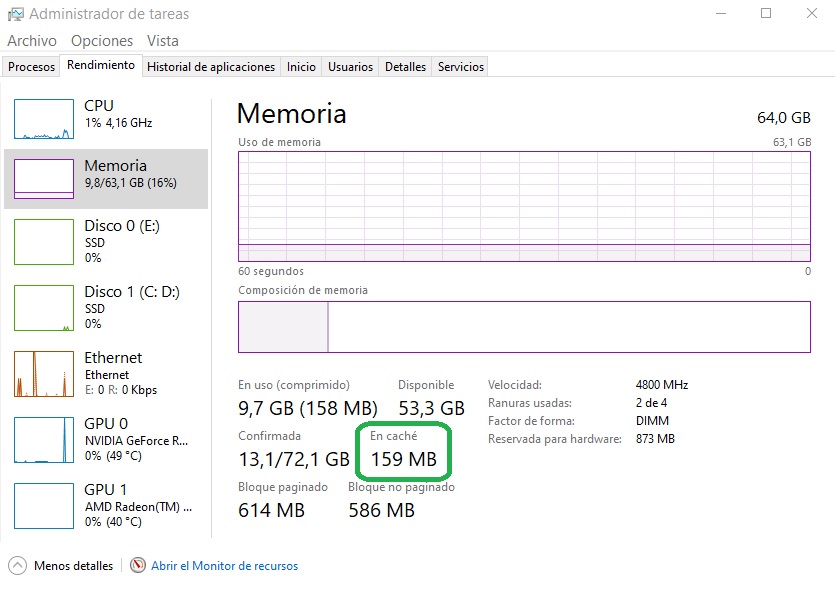Click 'E: 0 R: 0 Kbps' Ethernet text

click(x=121, y=390)
